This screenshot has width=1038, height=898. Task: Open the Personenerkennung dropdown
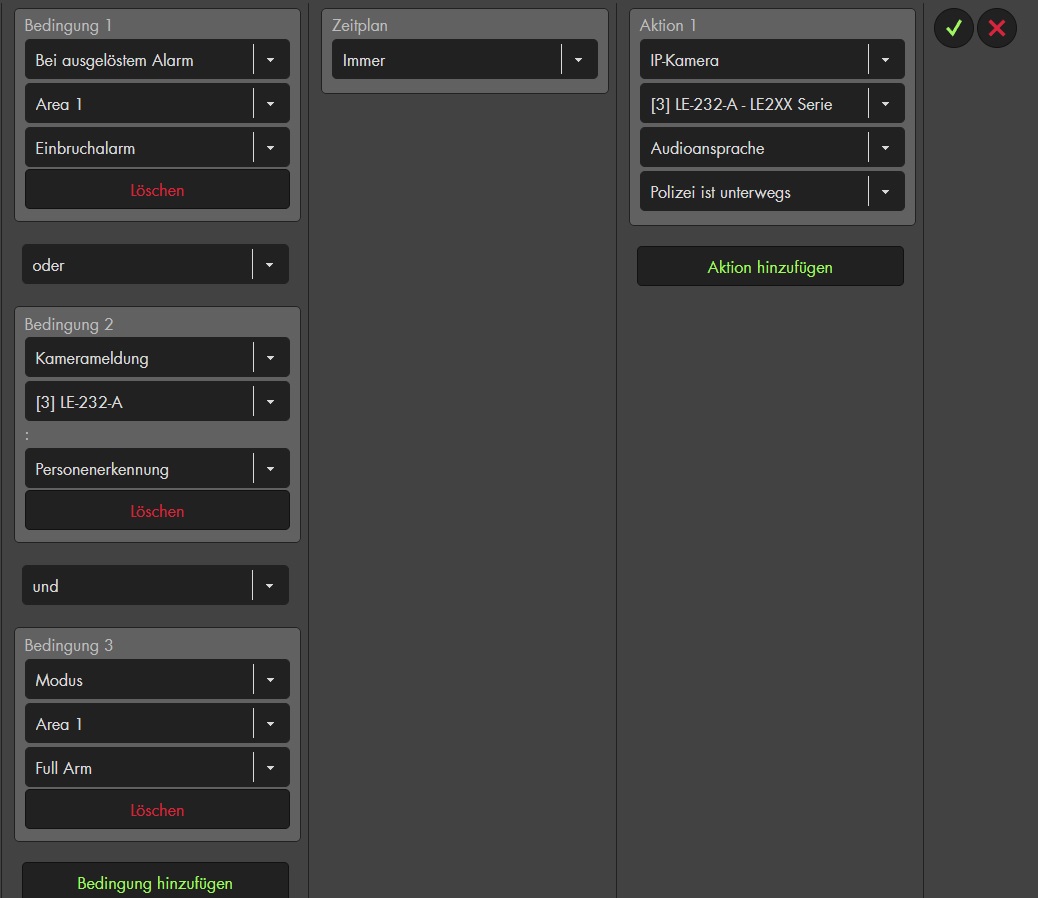157,469
